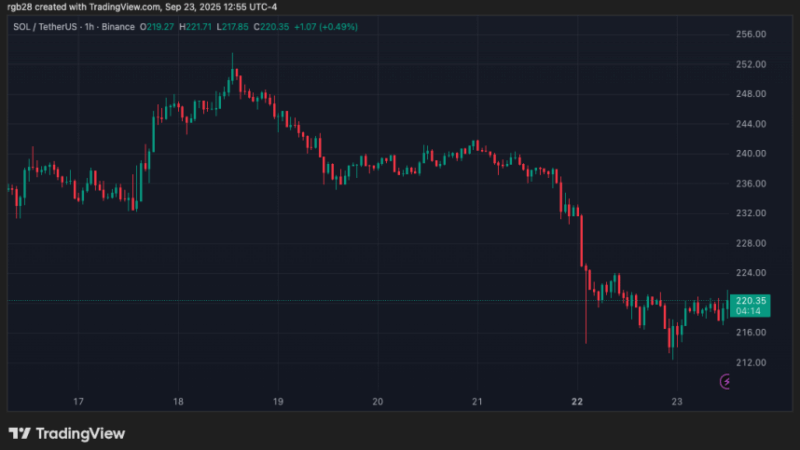The image size is (800, 450).
Task: Click the high value H221.71
Action: click(x=195, y=27)
